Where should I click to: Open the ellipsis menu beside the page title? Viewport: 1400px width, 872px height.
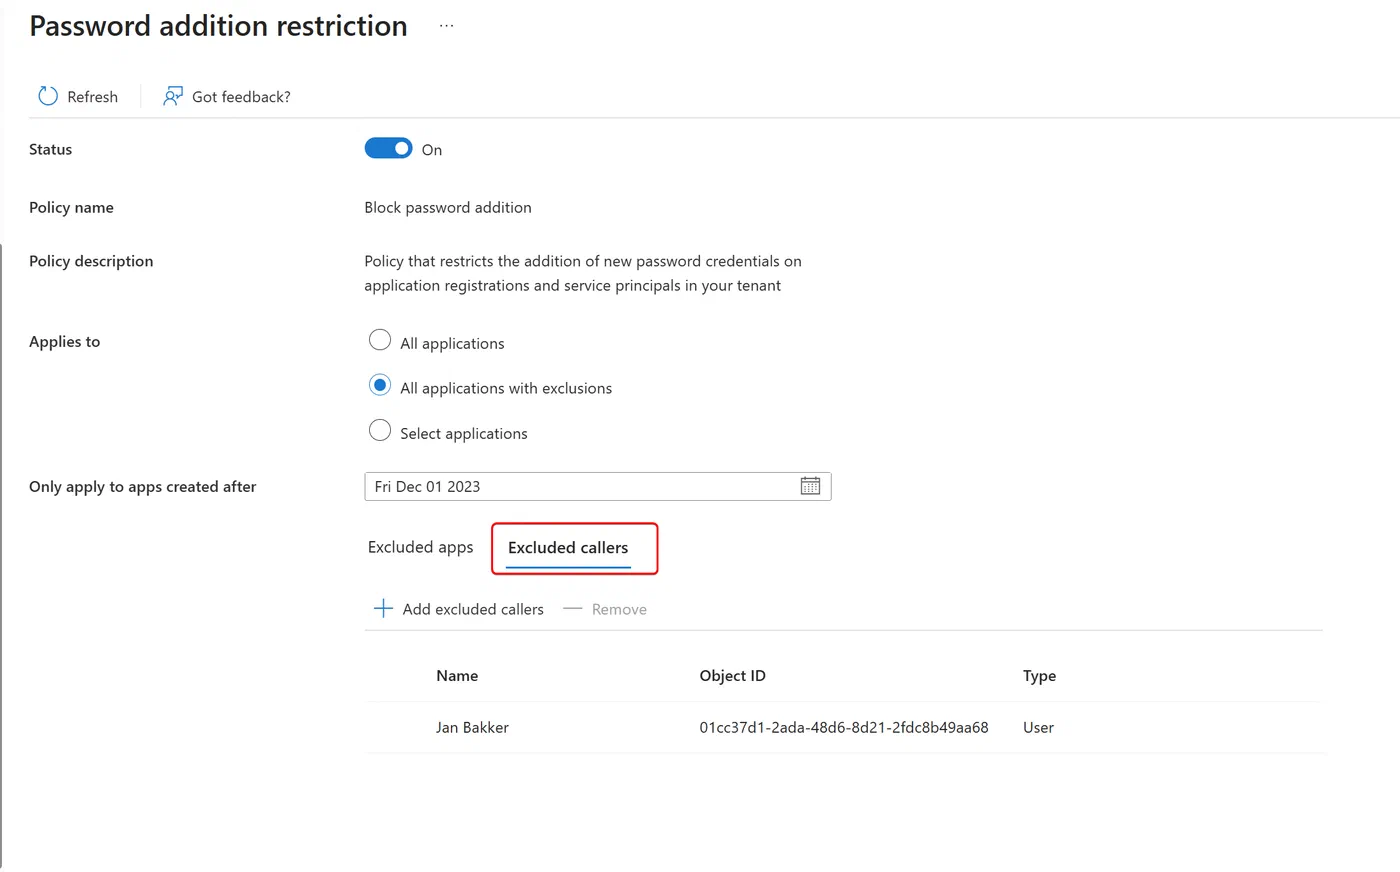446,26
